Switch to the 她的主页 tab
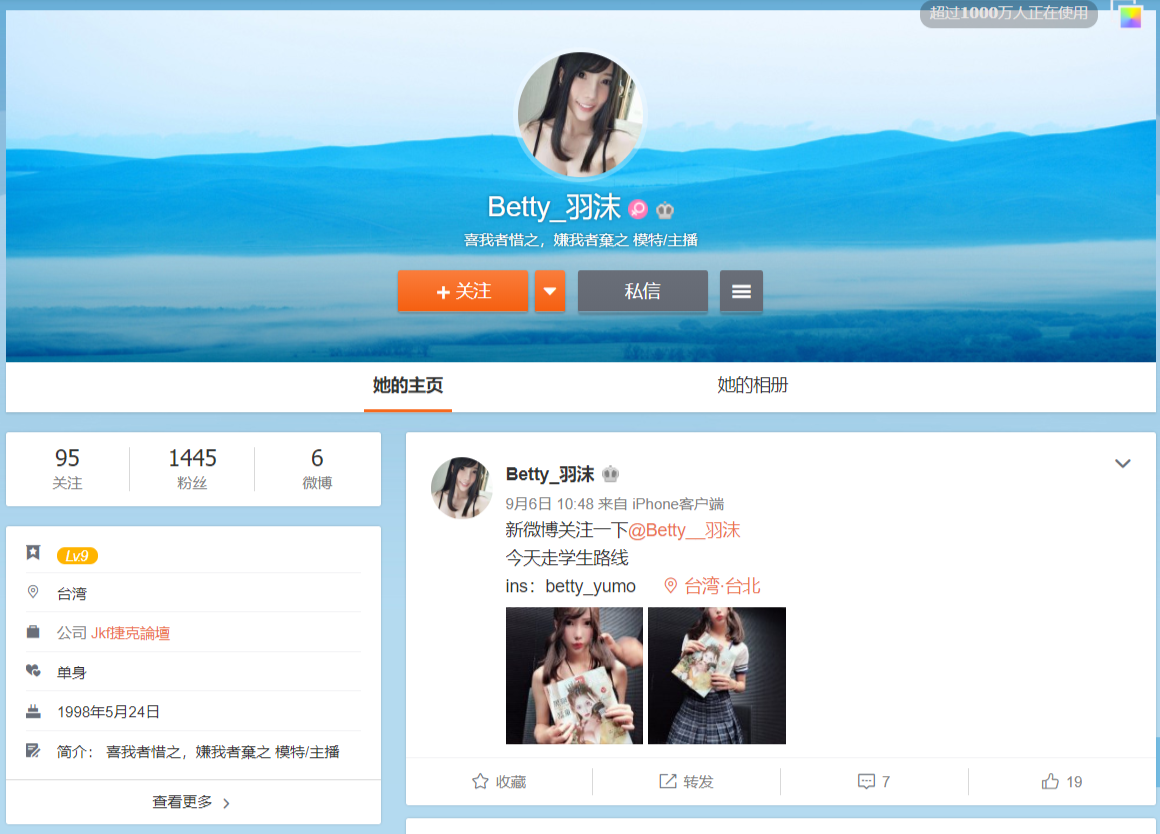The image size is (1160, 834). click(x=407, y=386)
